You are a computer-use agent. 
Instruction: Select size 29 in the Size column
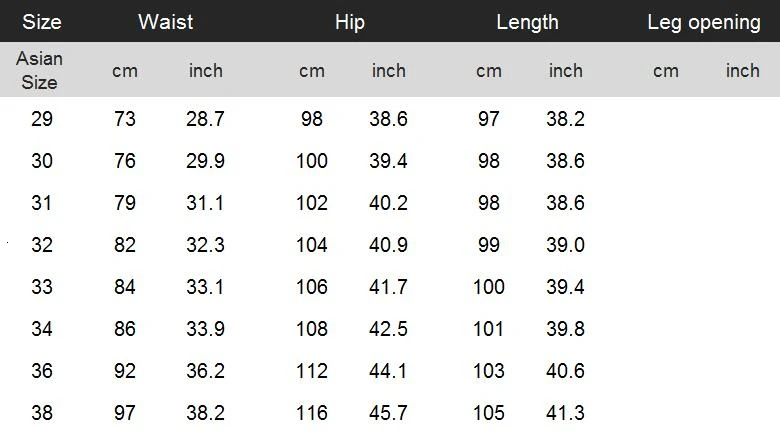42,119
